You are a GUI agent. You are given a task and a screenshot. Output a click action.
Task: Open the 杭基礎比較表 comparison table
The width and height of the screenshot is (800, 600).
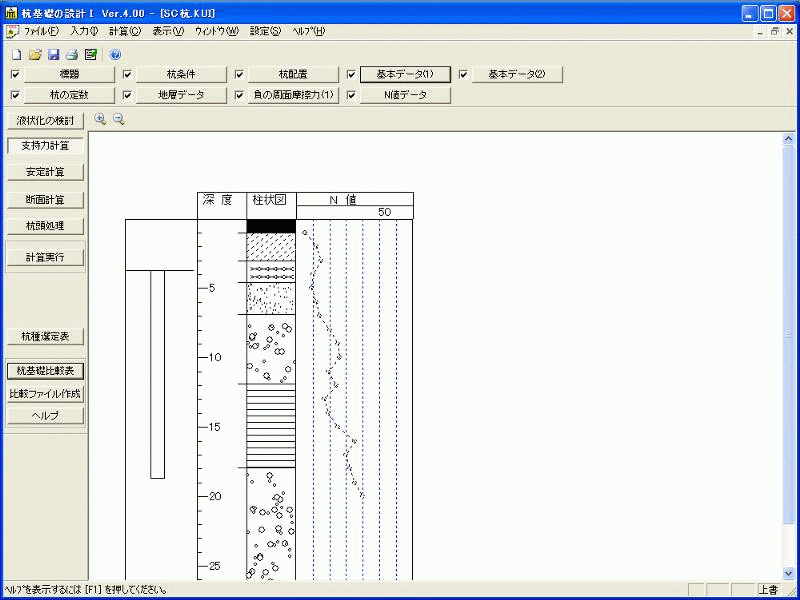pos(44,369)
